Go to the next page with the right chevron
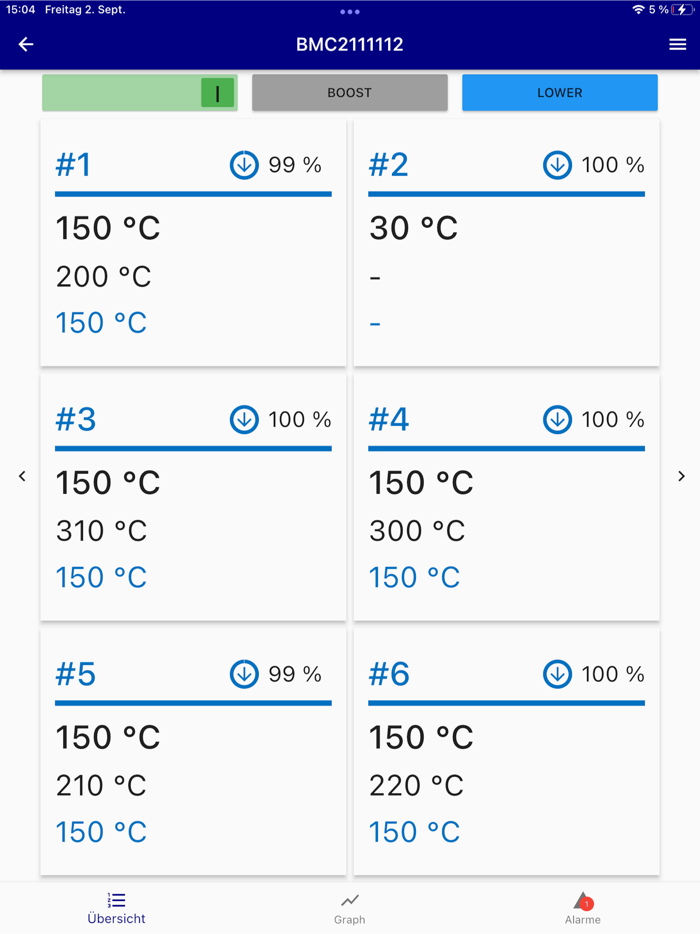 [681, 476]
